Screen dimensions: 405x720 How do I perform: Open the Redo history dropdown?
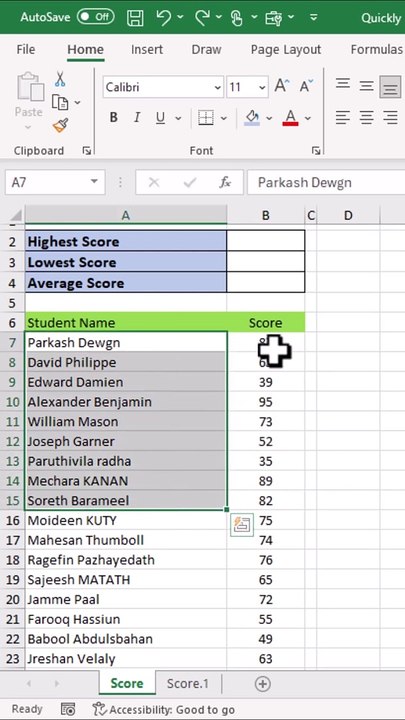[x=219, y=17]
